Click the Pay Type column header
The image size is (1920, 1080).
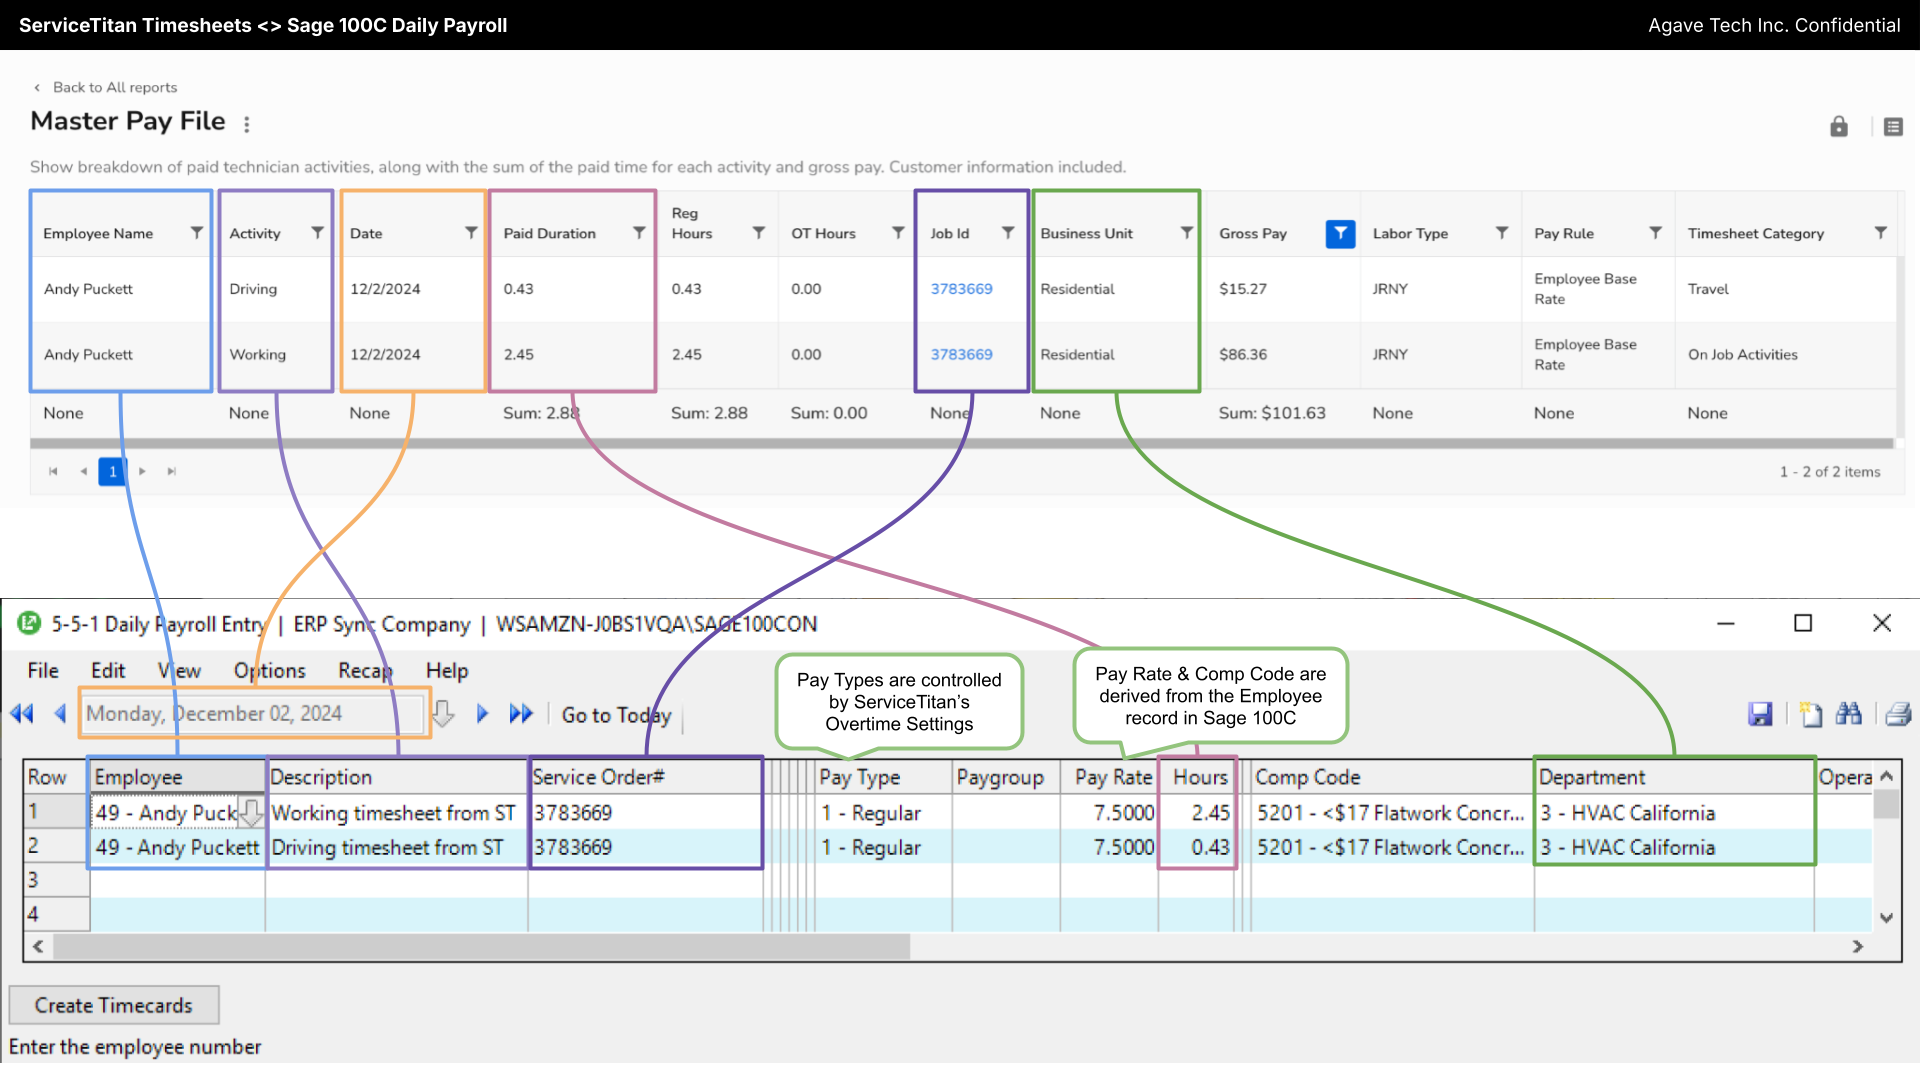[x=883, y=777]
